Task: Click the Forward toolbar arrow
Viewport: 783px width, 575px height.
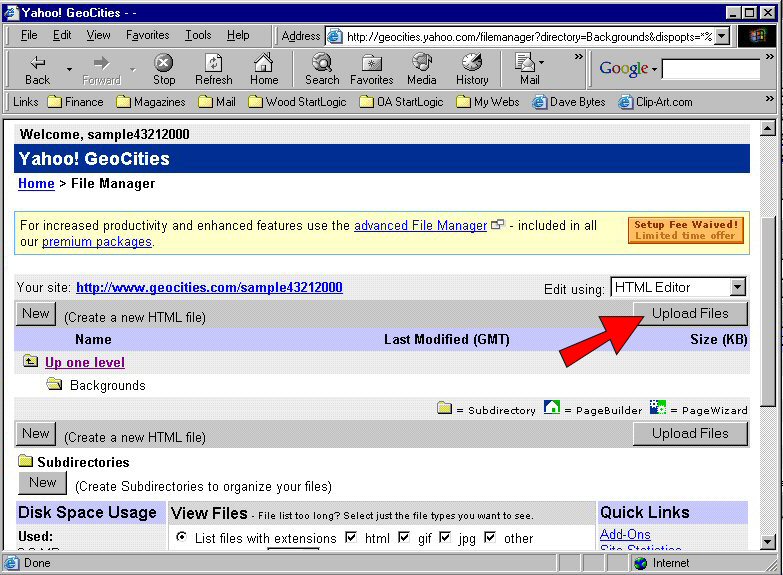Action: point(101,70)
